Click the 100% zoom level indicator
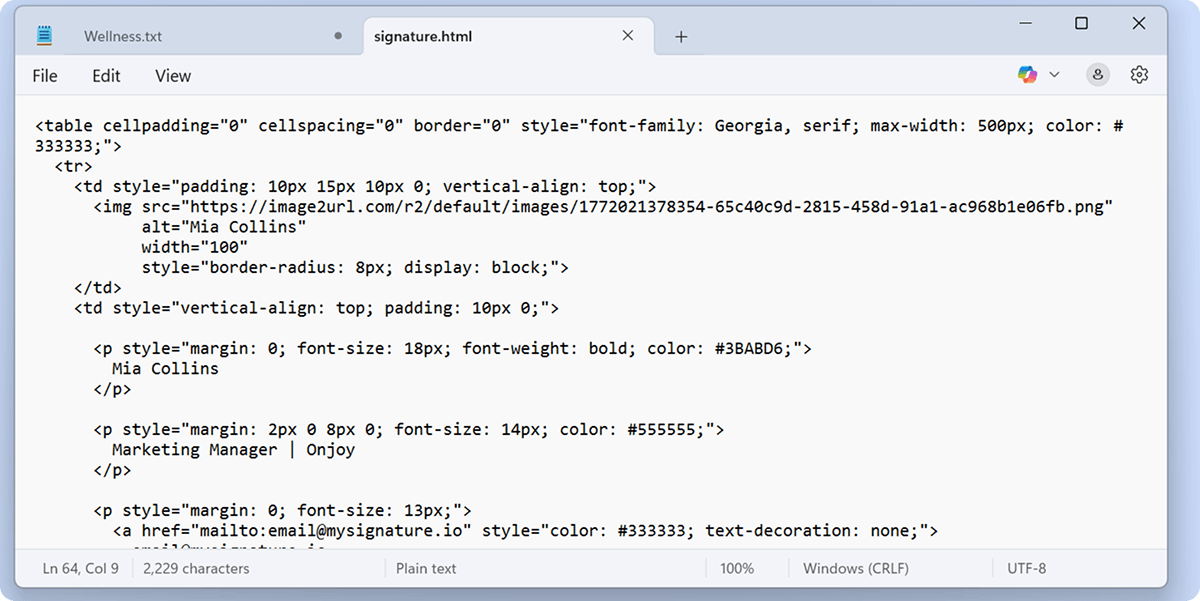The width and height of the screenshot is (1200, 601). tap(737, 568)
